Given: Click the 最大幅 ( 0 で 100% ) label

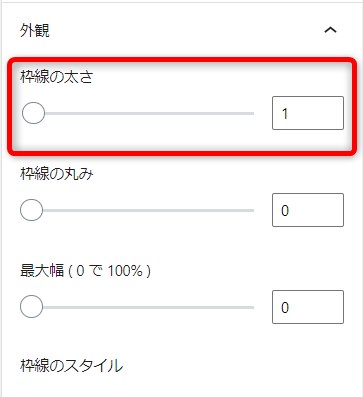Looking at the screenshot, I should coord(85,271).
